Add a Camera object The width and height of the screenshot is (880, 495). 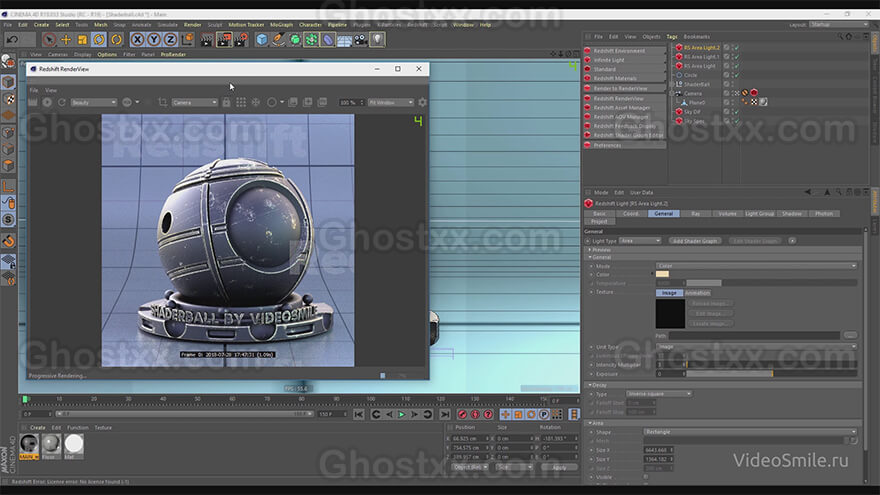pyautogui.click(x=361, y=39)
